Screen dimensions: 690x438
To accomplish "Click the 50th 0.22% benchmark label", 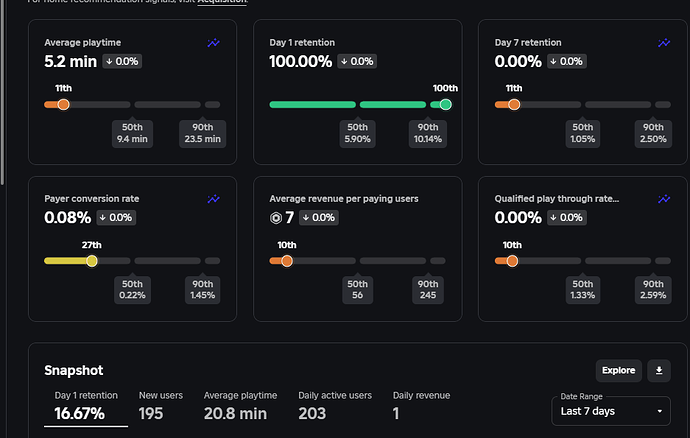I will point(132,290).
